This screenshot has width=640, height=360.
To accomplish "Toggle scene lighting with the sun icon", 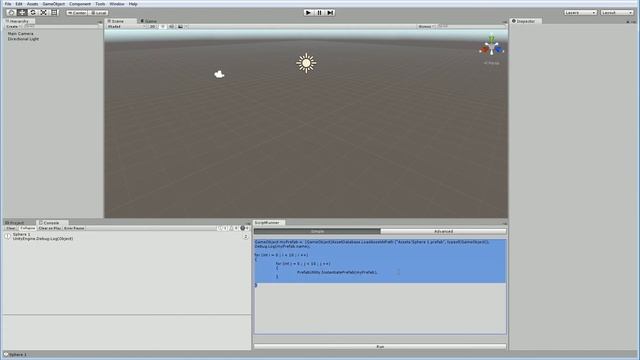I will [162, 26].
